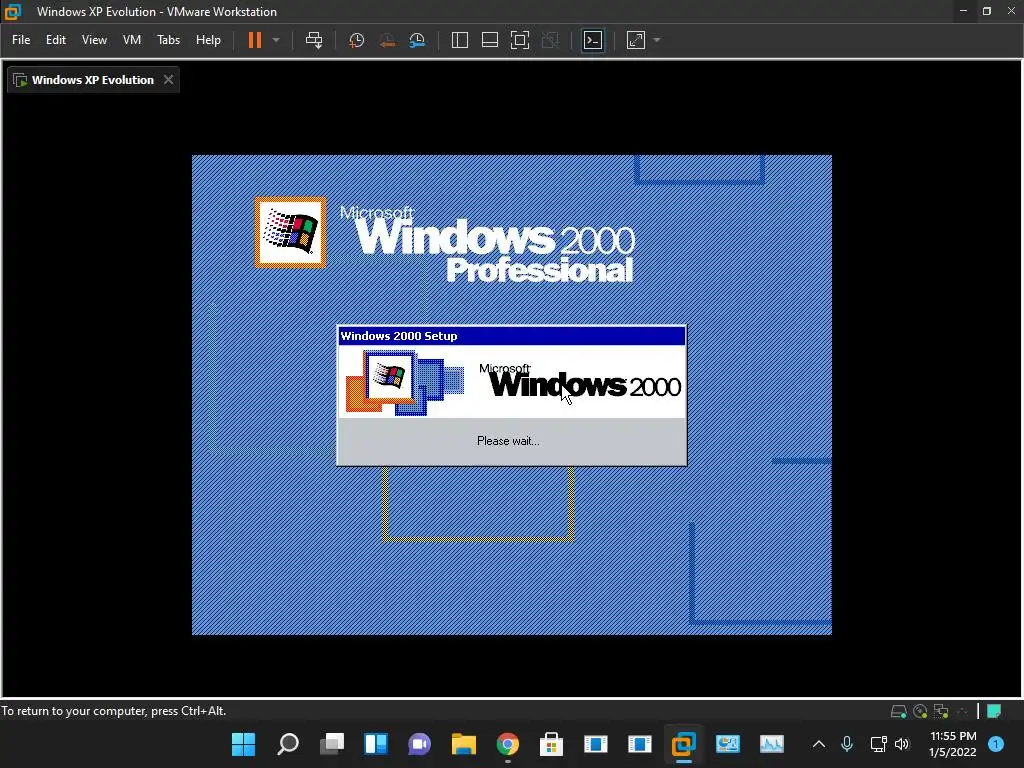
Task: Take a snapshot of this virtual machine
Action: pyautogui.click(x=356, y=40)
